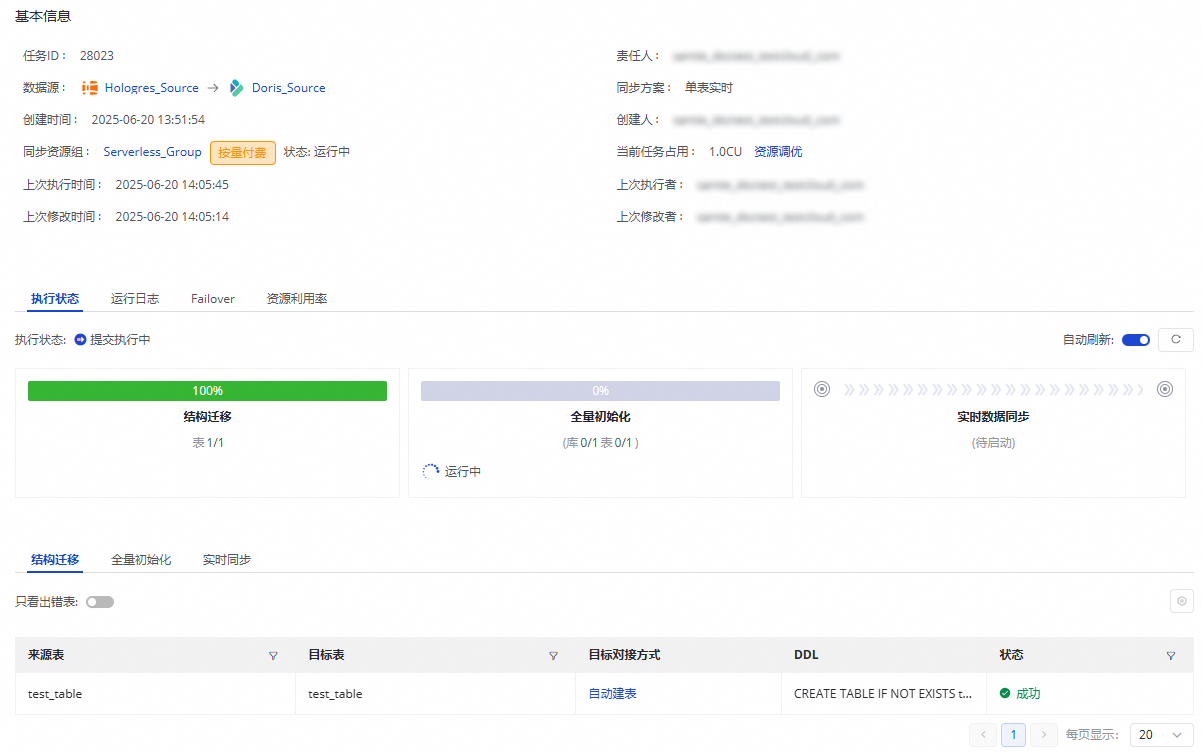Click the 100% 结构迁移 progress bar

pos(207,391)
